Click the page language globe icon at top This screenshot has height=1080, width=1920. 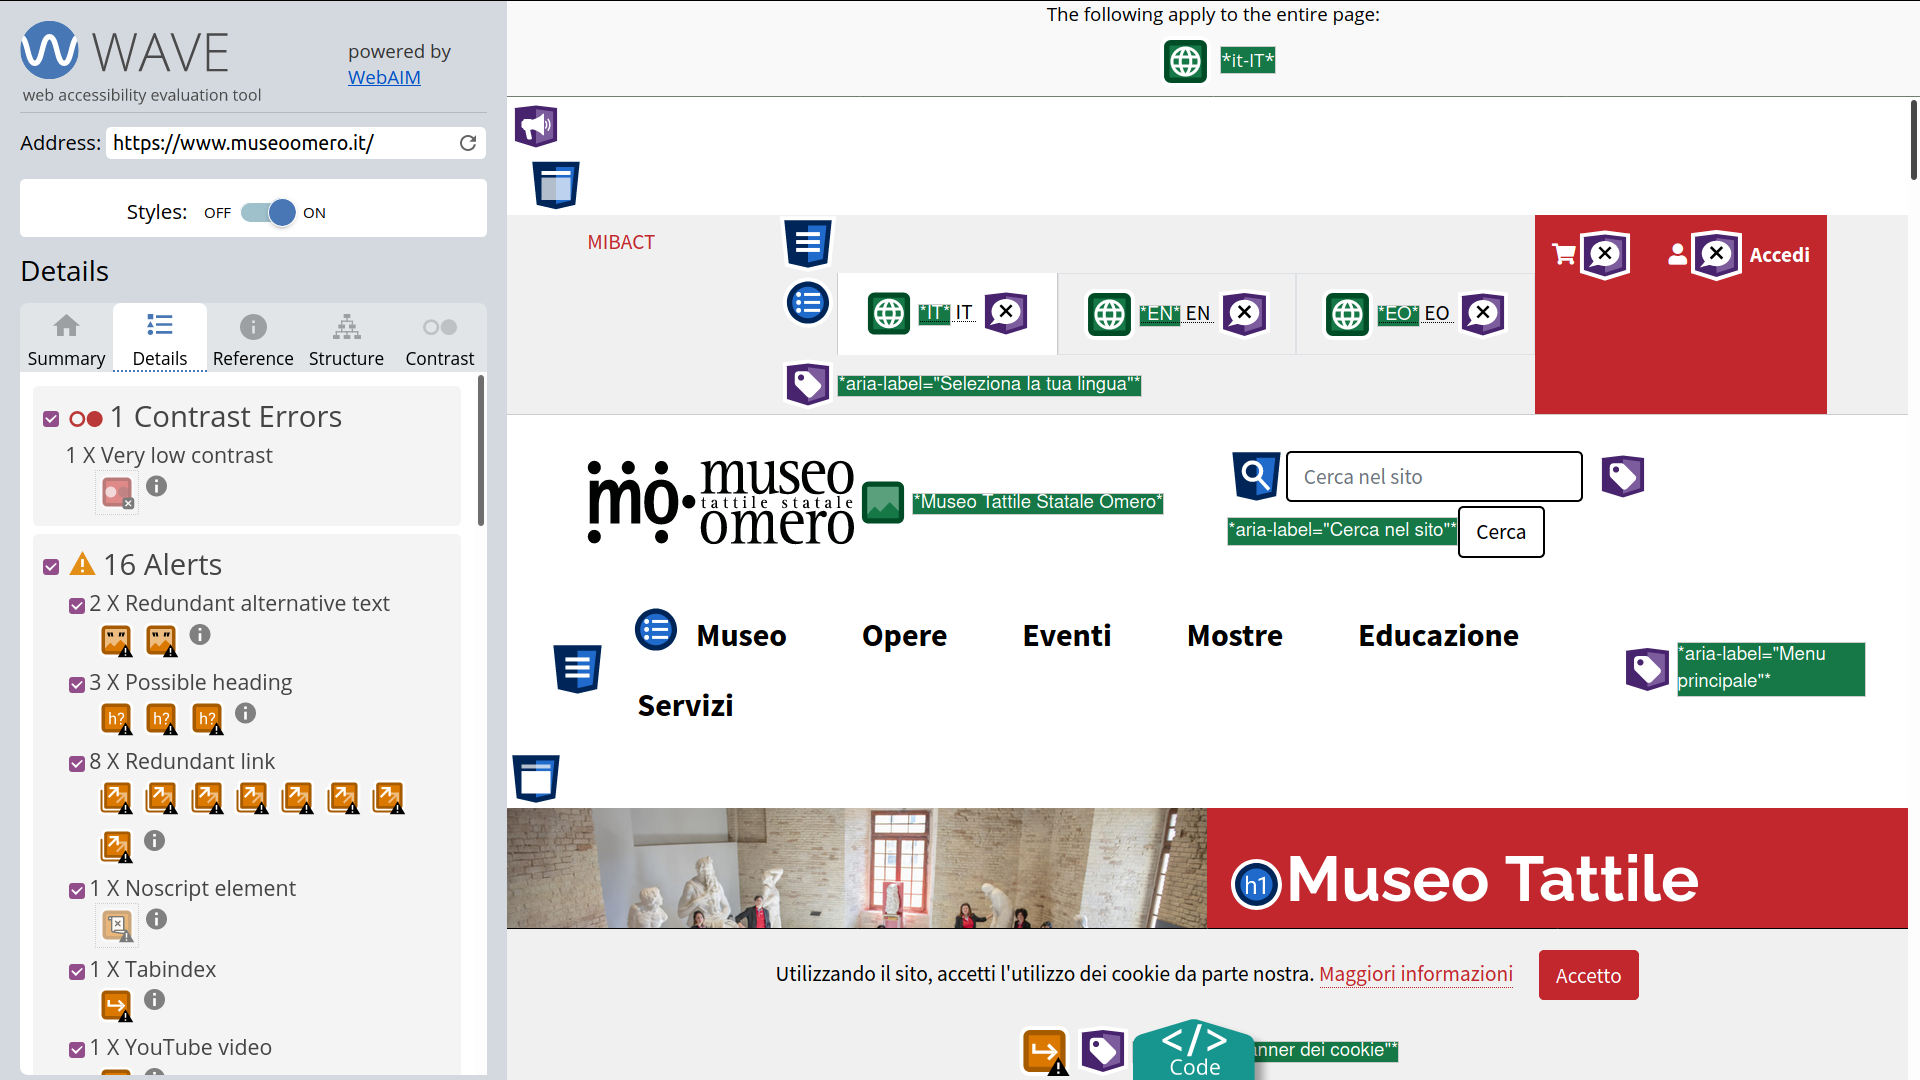click(x=1185, y=61)
